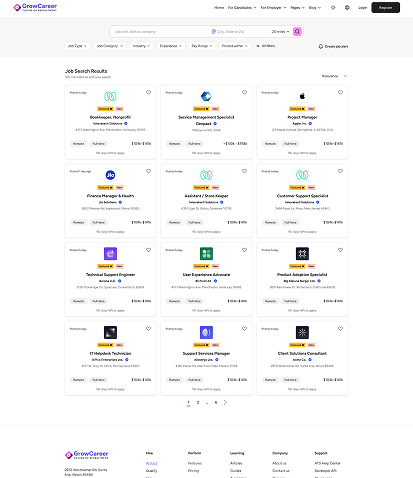Viewport: 413px width, 478px height.
Task: Open the 20 miles radius dropdown
Action: coord(280,31)
